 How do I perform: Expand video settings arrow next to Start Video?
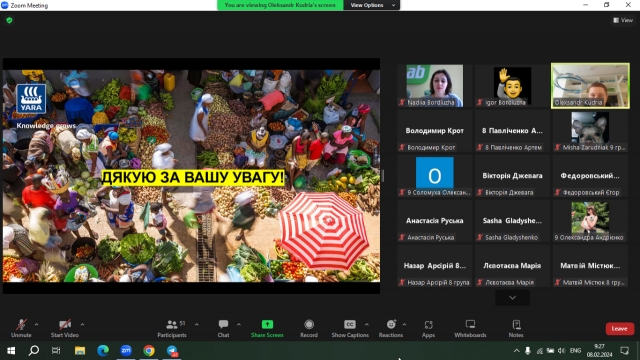pos(82,324)
